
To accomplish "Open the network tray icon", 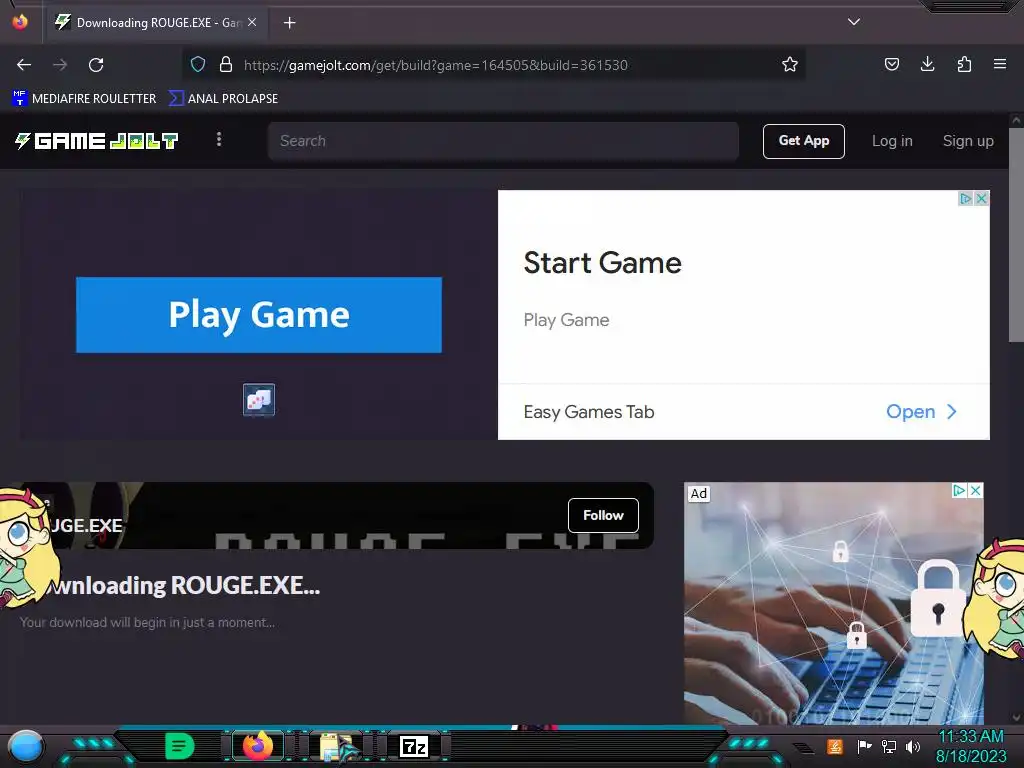I will (889, 746).
